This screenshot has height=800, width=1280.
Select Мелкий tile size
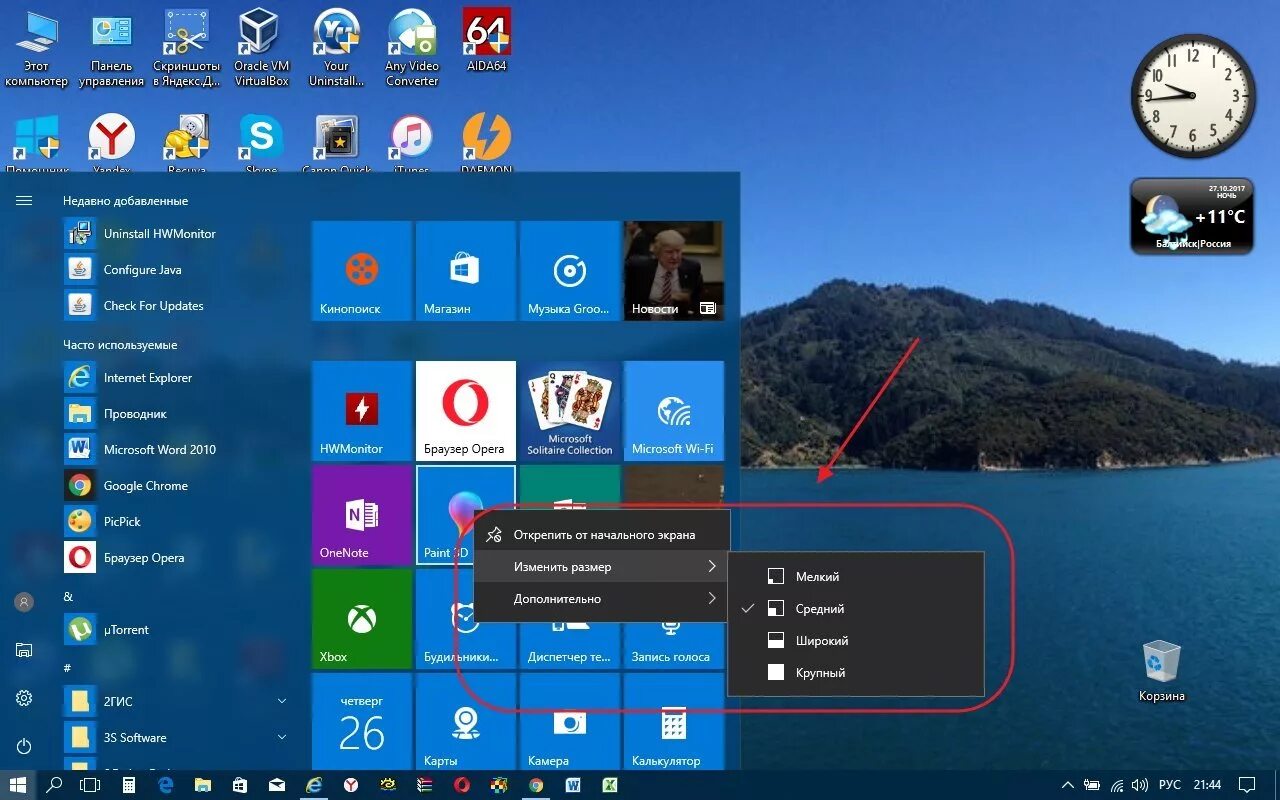pos(856,577)
